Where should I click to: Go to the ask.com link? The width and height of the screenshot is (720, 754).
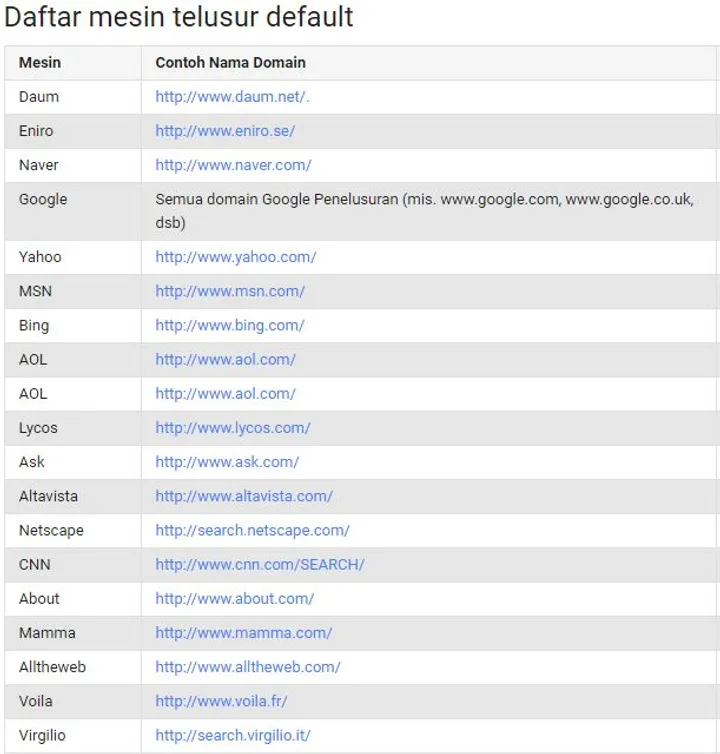[227, 462]
